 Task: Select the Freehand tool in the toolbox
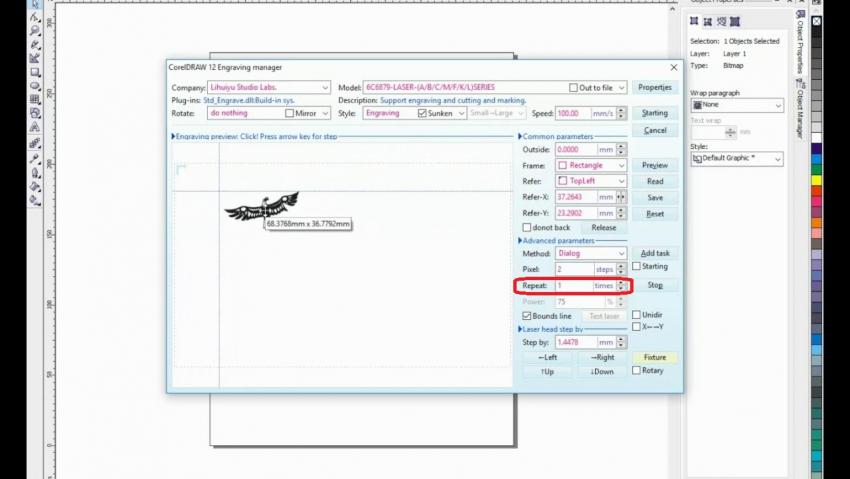[35, 45]
